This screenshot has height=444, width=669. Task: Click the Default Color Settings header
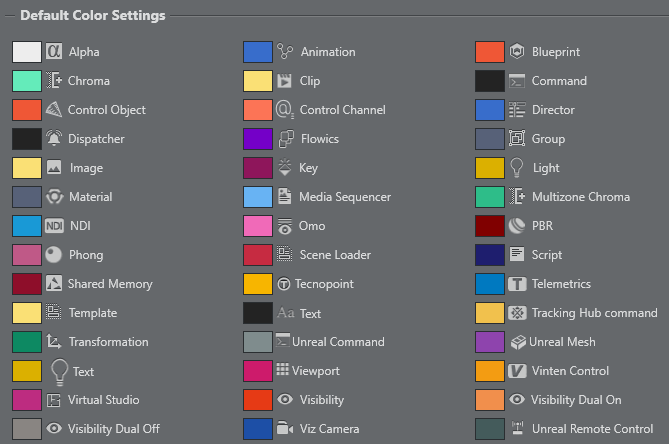click(93, 16)
